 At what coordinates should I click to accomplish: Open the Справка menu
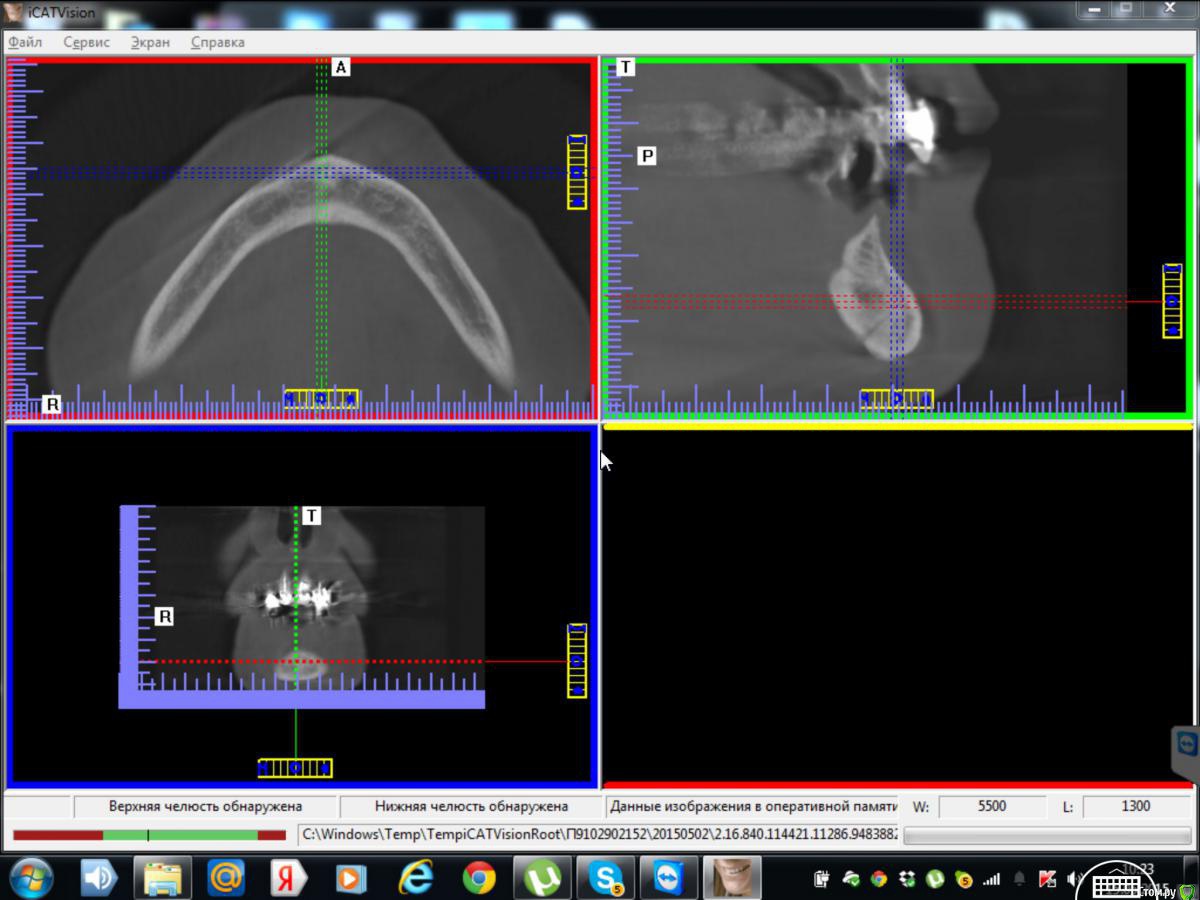pos(217,42)
